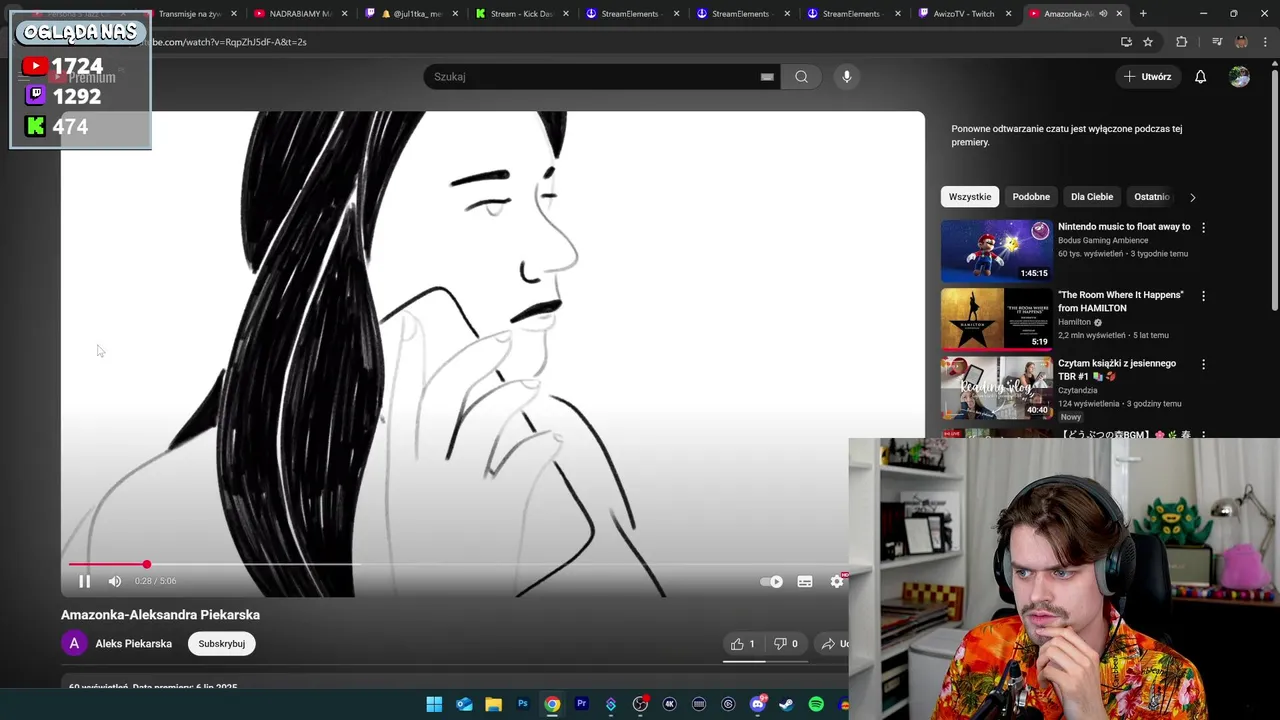Open options menu for the HAMILTON video
The width and height of the screenshot is (1280, 720).
tap(1203, 296)
